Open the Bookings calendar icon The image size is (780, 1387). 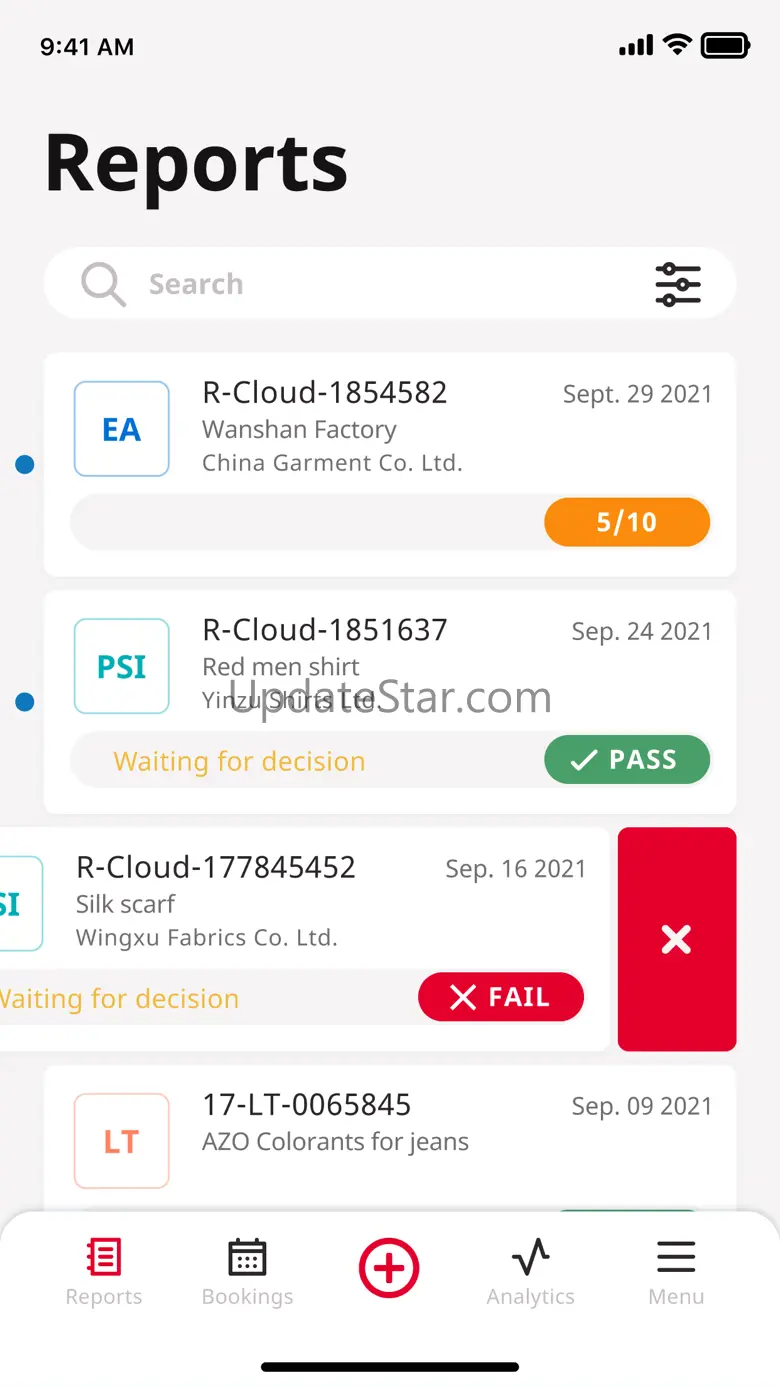click(247, 1257)
